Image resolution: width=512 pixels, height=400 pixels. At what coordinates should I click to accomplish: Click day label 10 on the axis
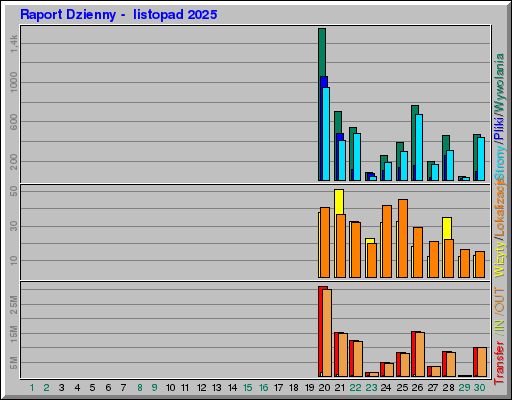coord(171,388)
